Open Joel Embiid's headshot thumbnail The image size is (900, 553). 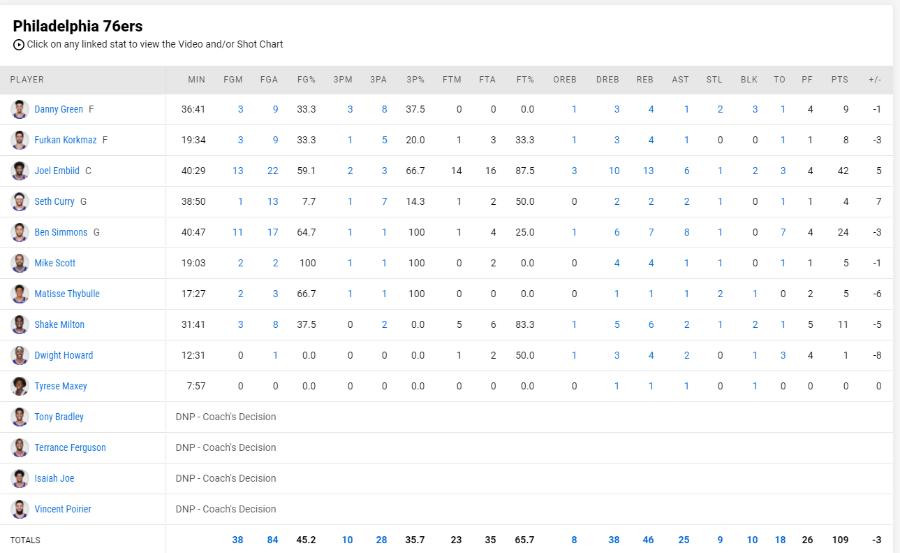pyautogui.click(x=20, y=171)
